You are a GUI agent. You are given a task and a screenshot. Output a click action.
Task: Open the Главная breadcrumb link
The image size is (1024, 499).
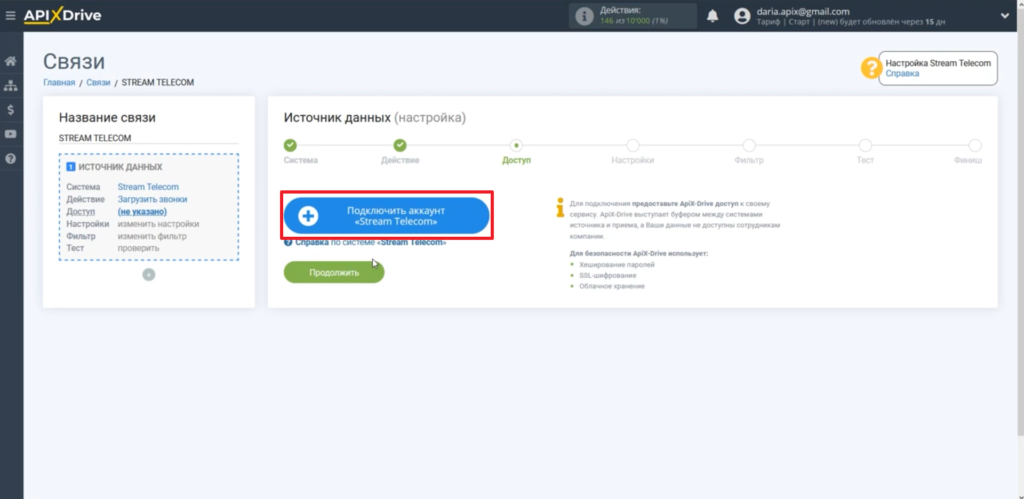tap(59, 82)
